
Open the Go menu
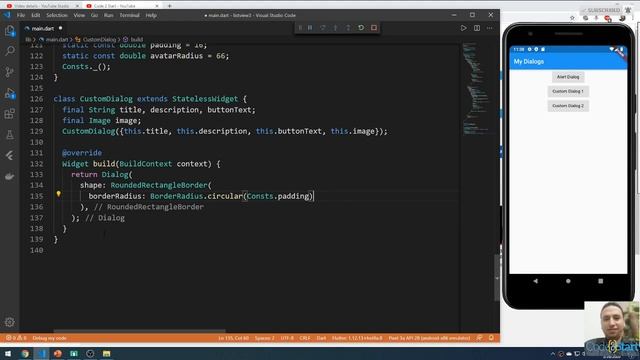pos(94,15)
